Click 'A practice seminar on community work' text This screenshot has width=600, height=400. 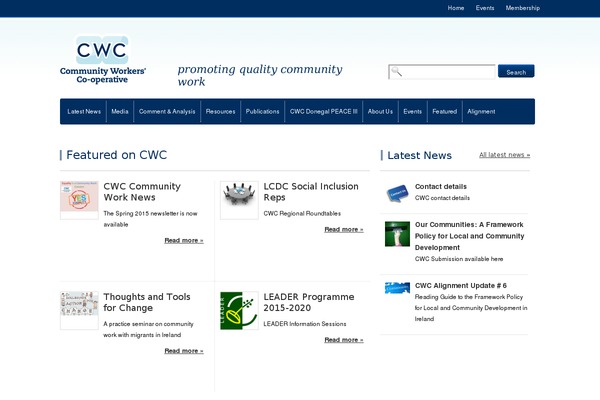148,329
